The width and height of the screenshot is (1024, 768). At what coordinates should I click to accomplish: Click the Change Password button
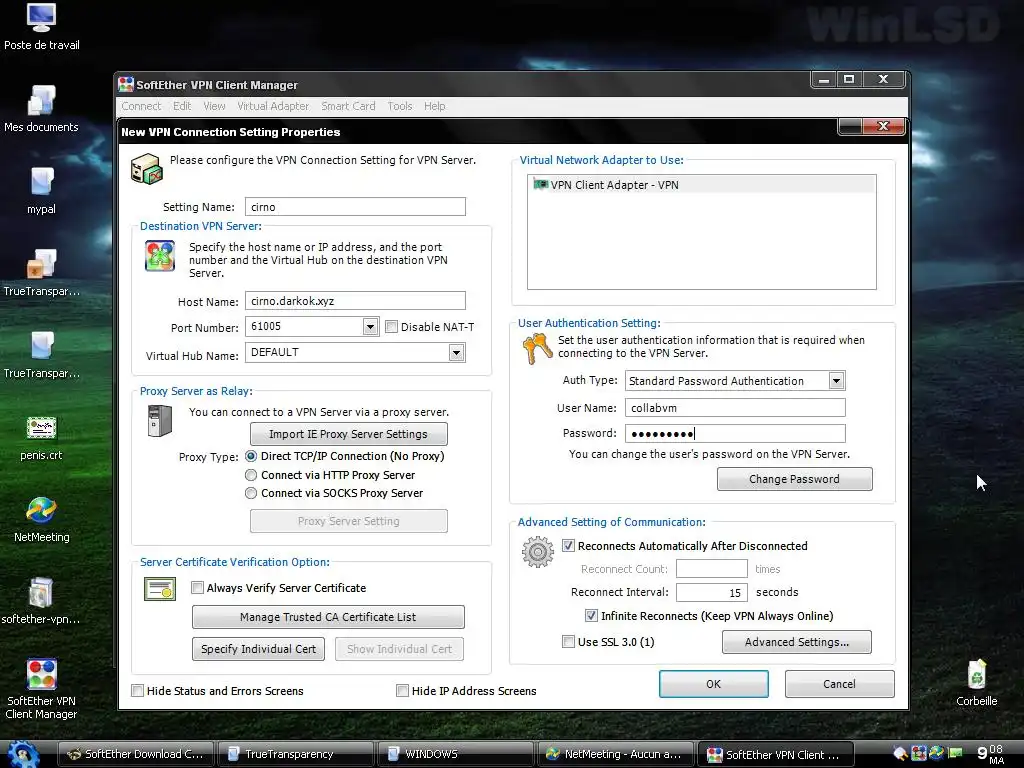tap(794, 479)
